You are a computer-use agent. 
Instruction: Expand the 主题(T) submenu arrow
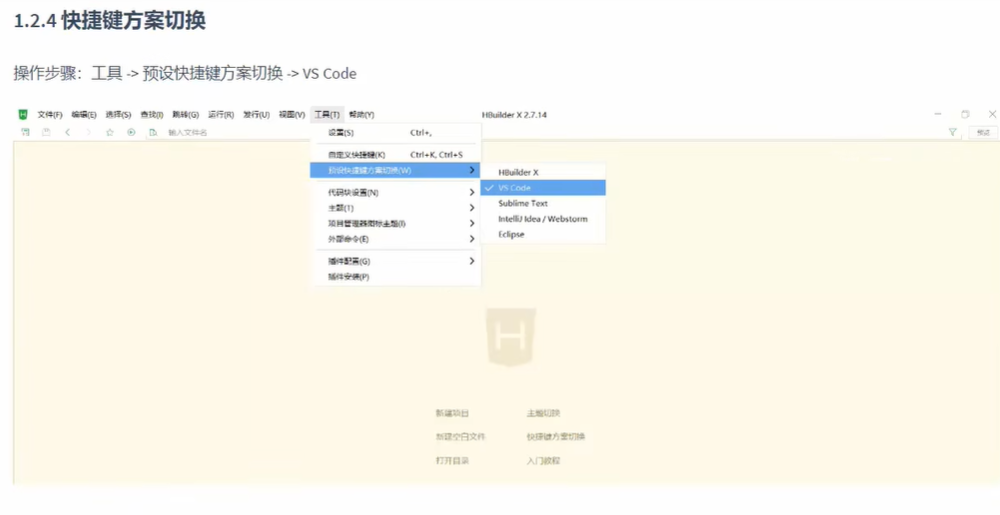[471, 208]
